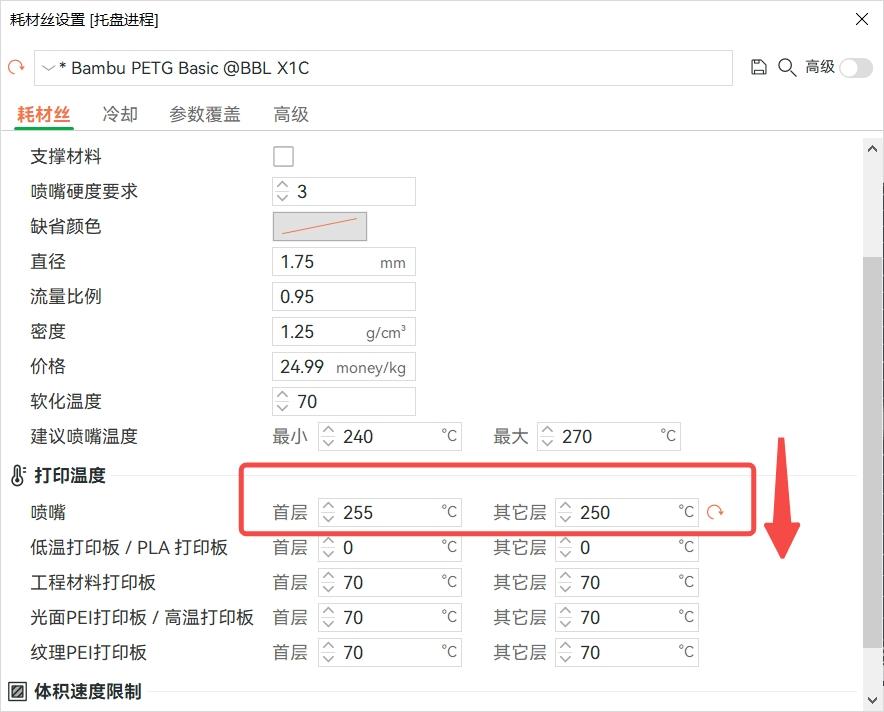This screenshot has height=712, width=884.
Task: Adjust the 工程材料打印板 其它层 stepper
Action: pyautogui.click(x=565, y=582)
